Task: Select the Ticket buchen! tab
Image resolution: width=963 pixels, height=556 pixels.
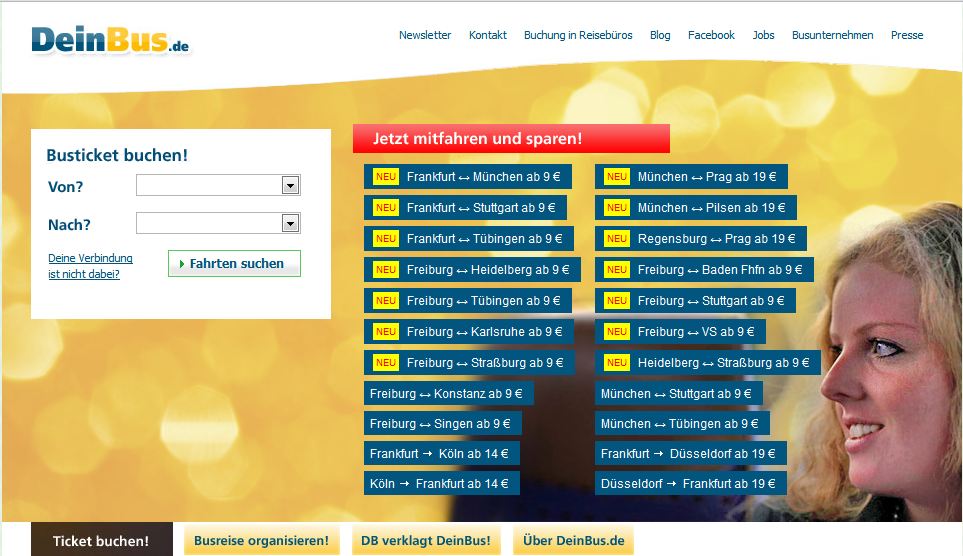Action: [101, 540]
